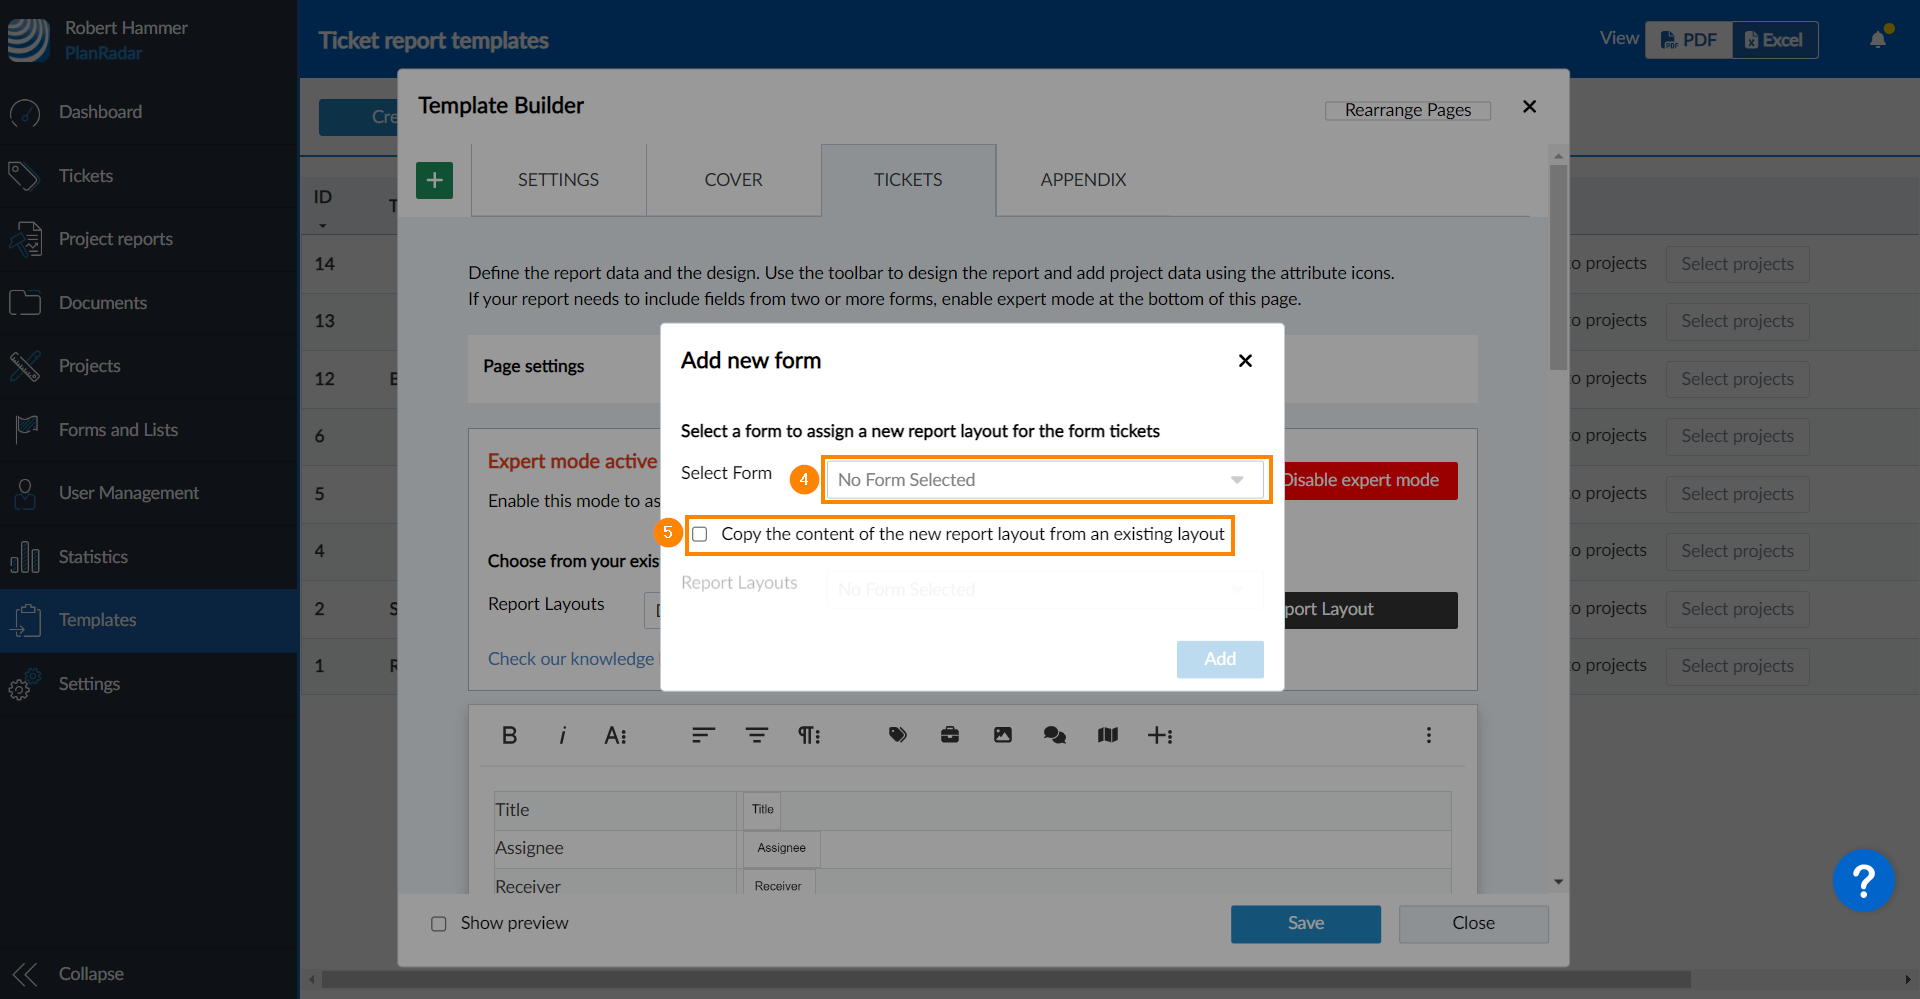Click the Rearrange Pages button

1407,110
